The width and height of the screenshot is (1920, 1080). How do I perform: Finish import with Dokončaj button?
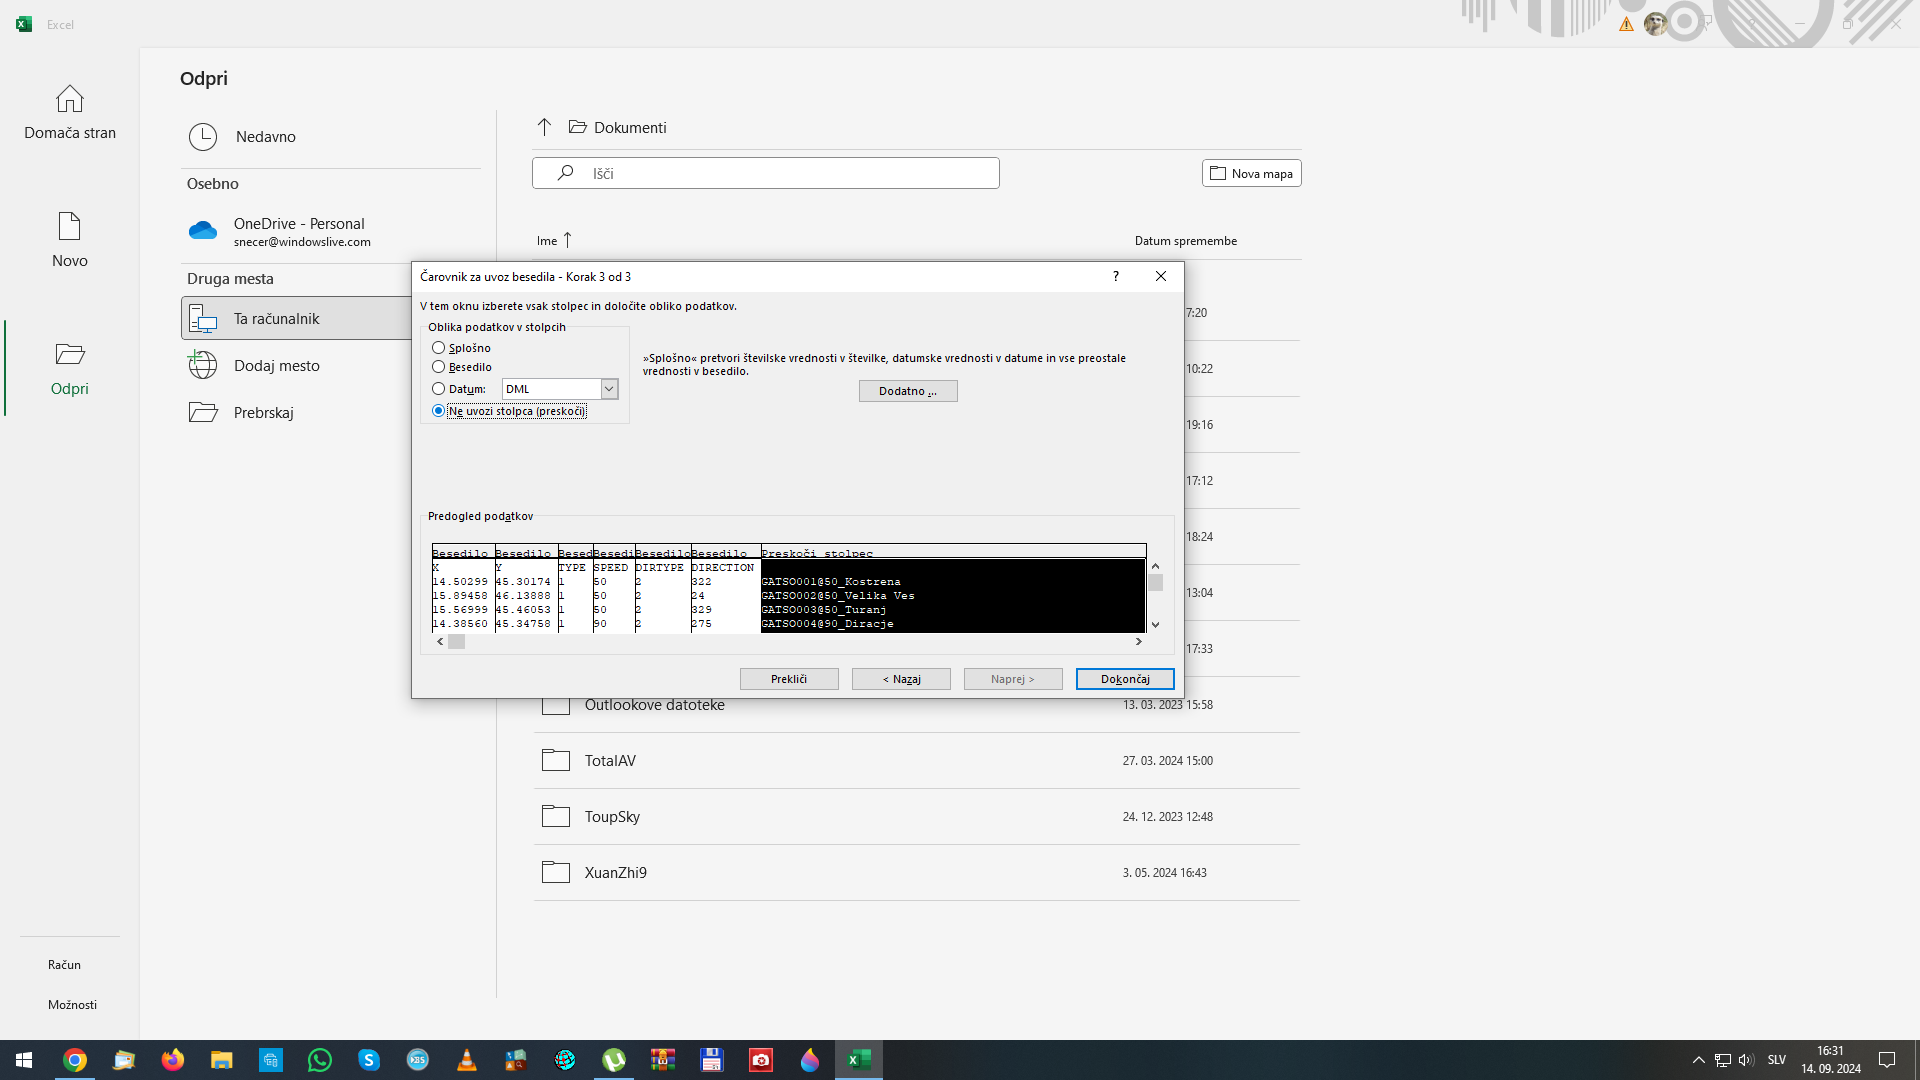point(1125,679)
